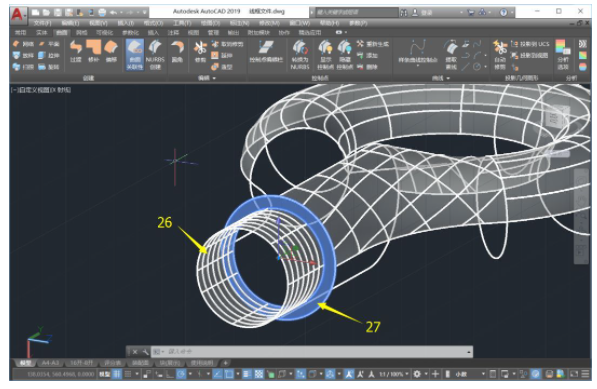
Task: Switch to the Home (常用) ribbon tab
Action: [x=20, y=33]
